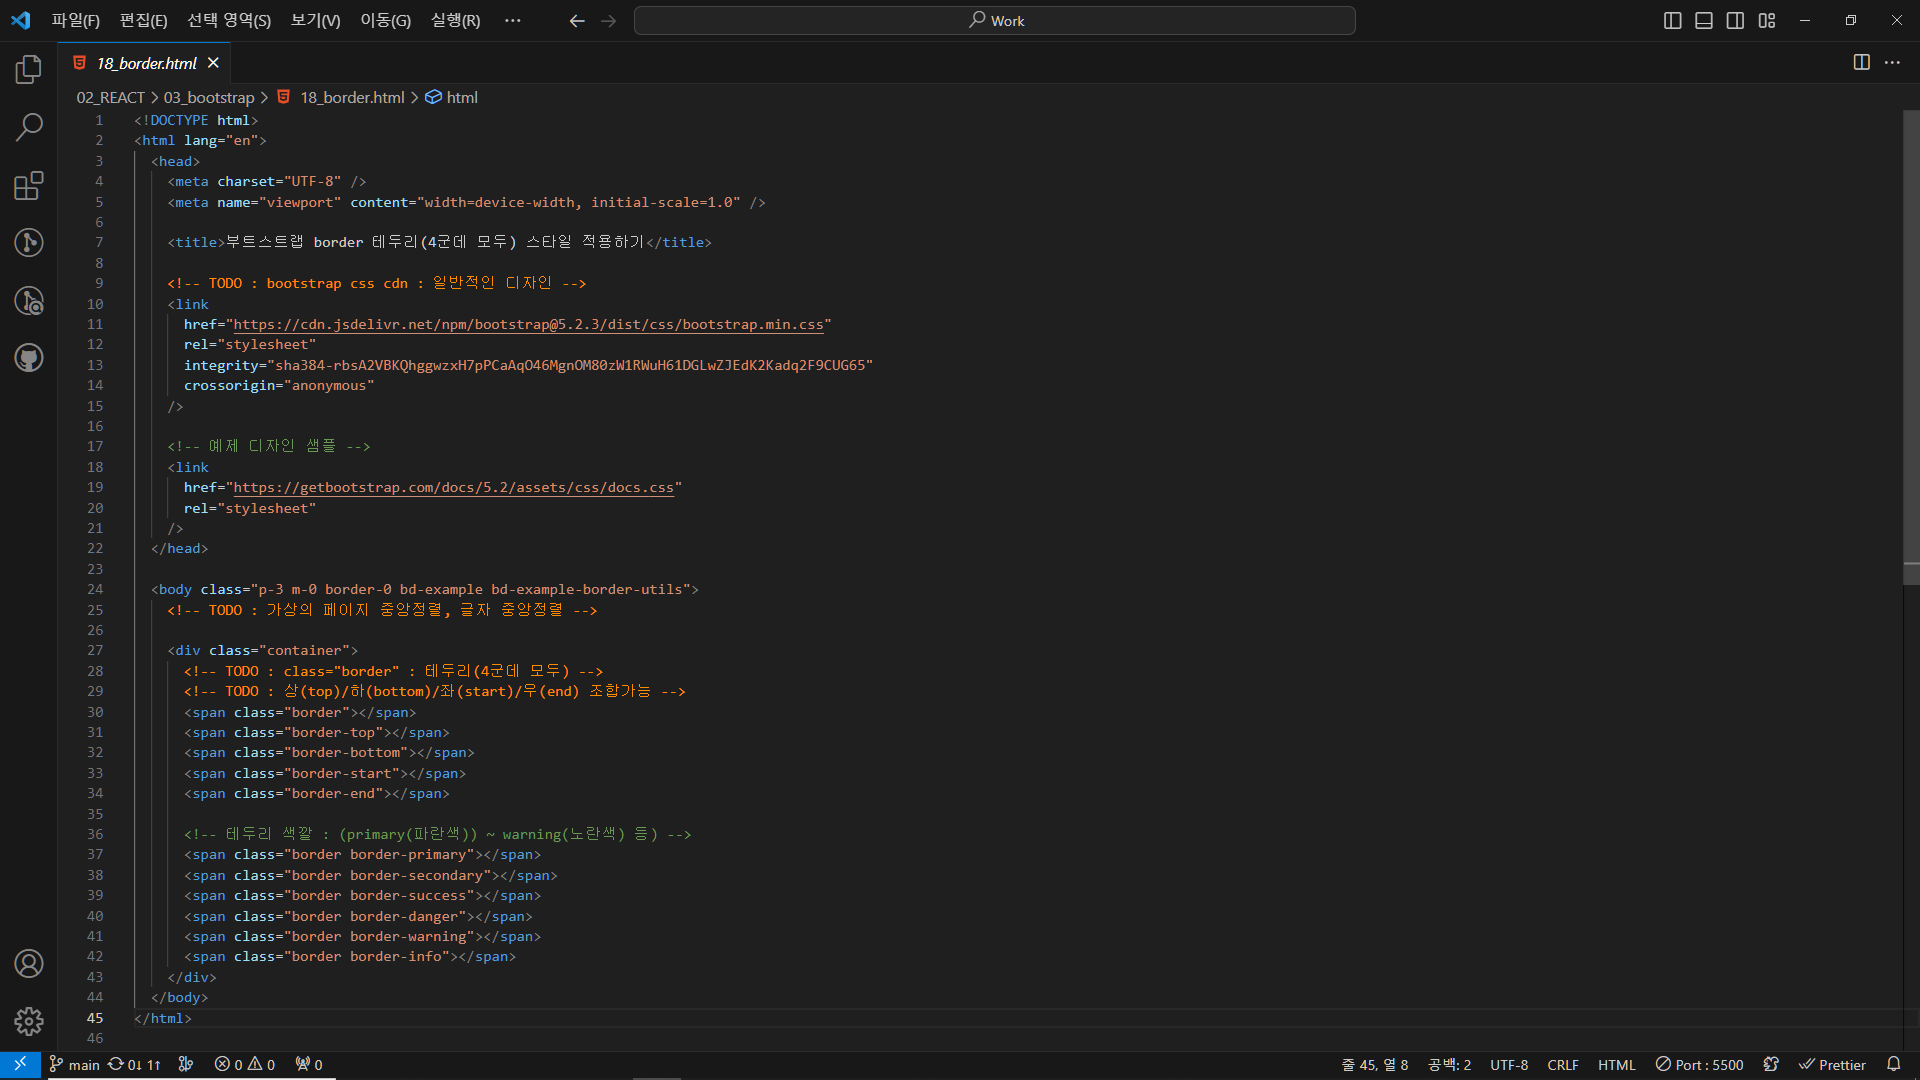Screen dimensions: 1920x1080
Task: Open the Search view in activity bar
Action: click(29, 127)
